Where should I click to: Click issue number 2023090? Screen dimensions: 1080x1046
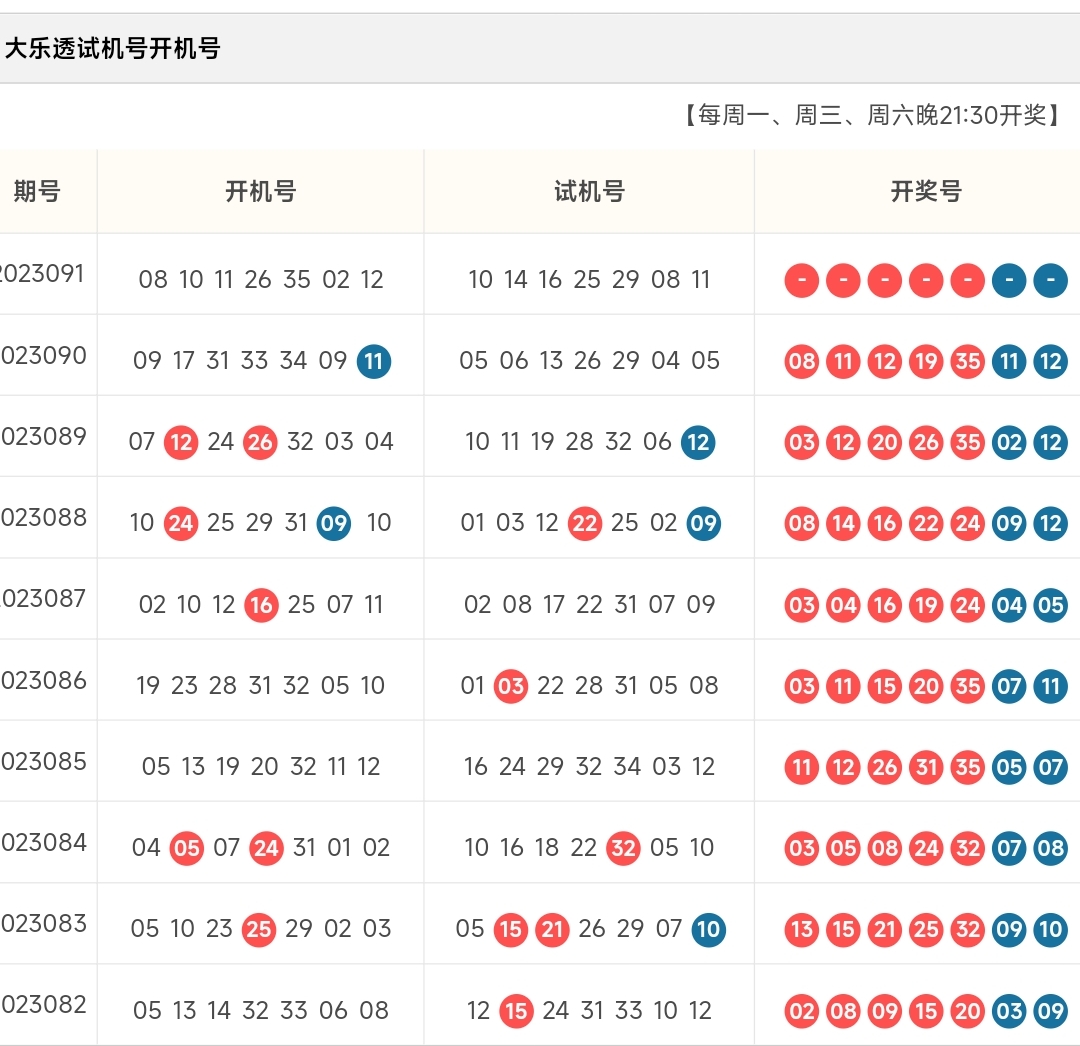(x=43, y=355)
